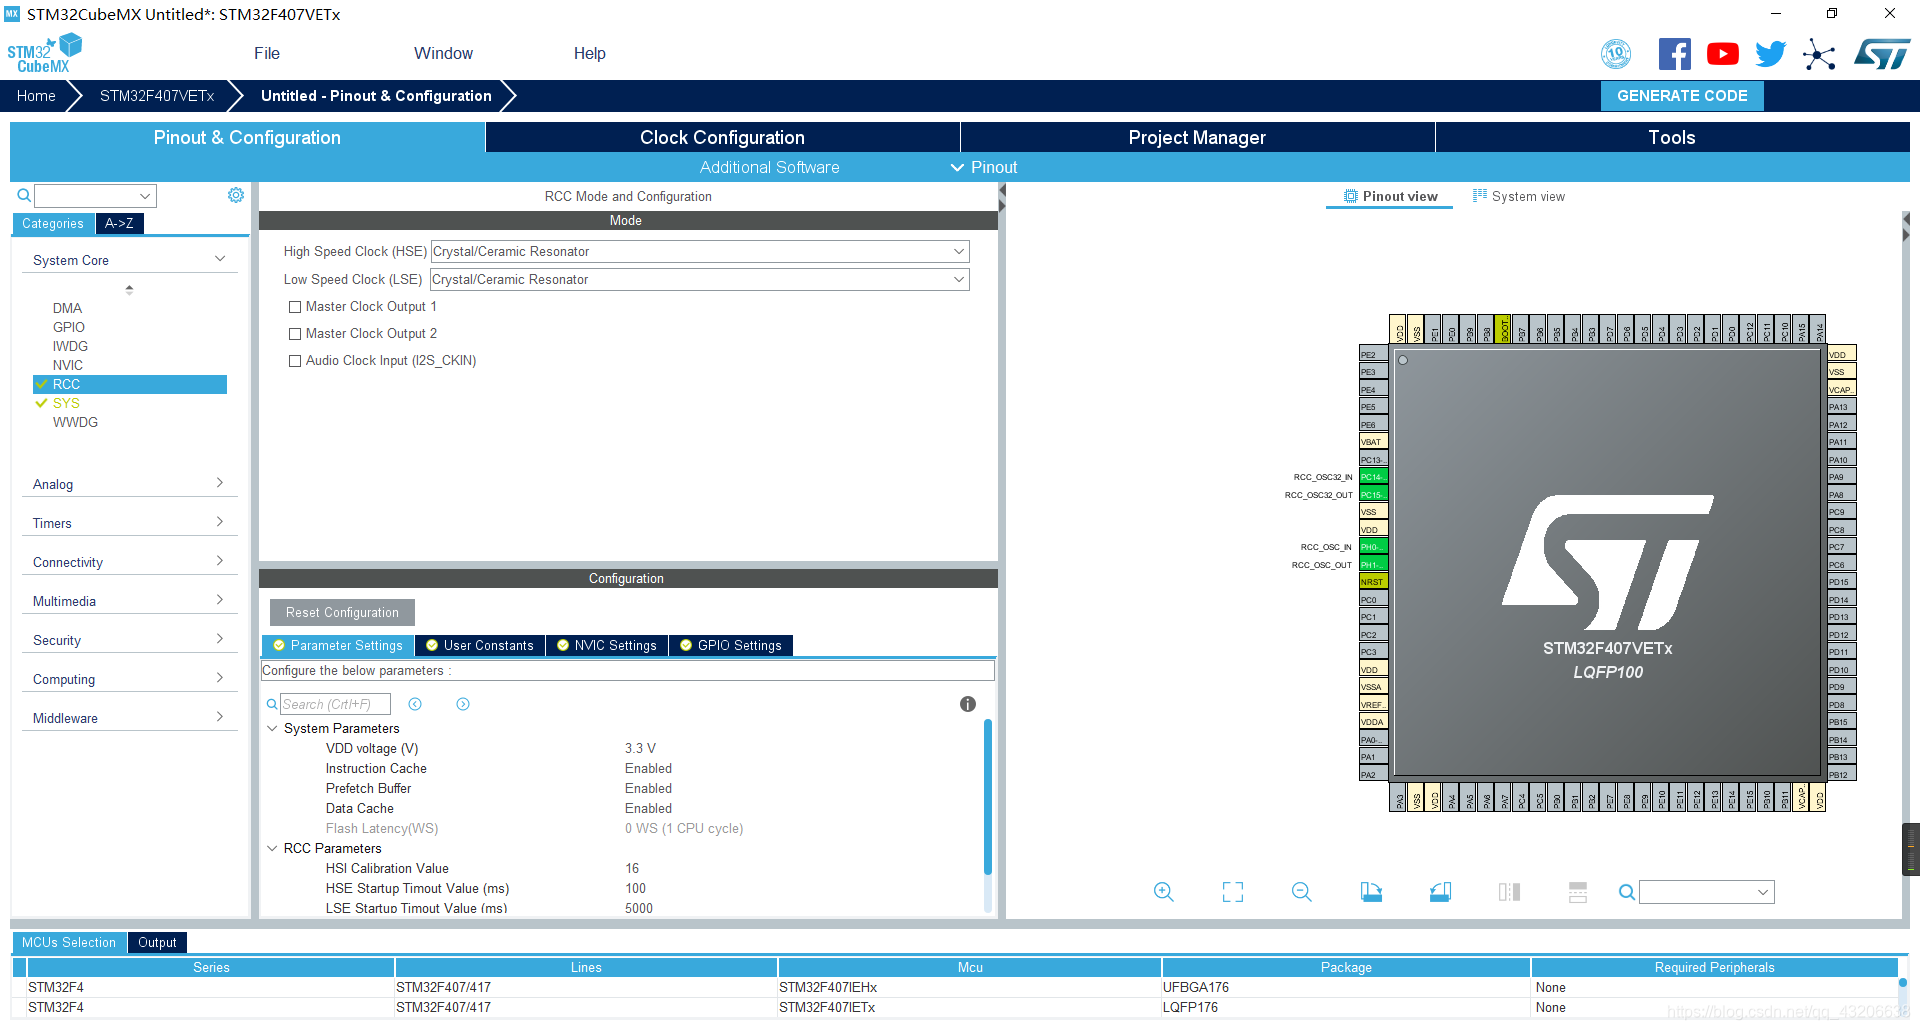Click the horizontal split view icon
Screen dimensions: 1920x1030
1578,892
